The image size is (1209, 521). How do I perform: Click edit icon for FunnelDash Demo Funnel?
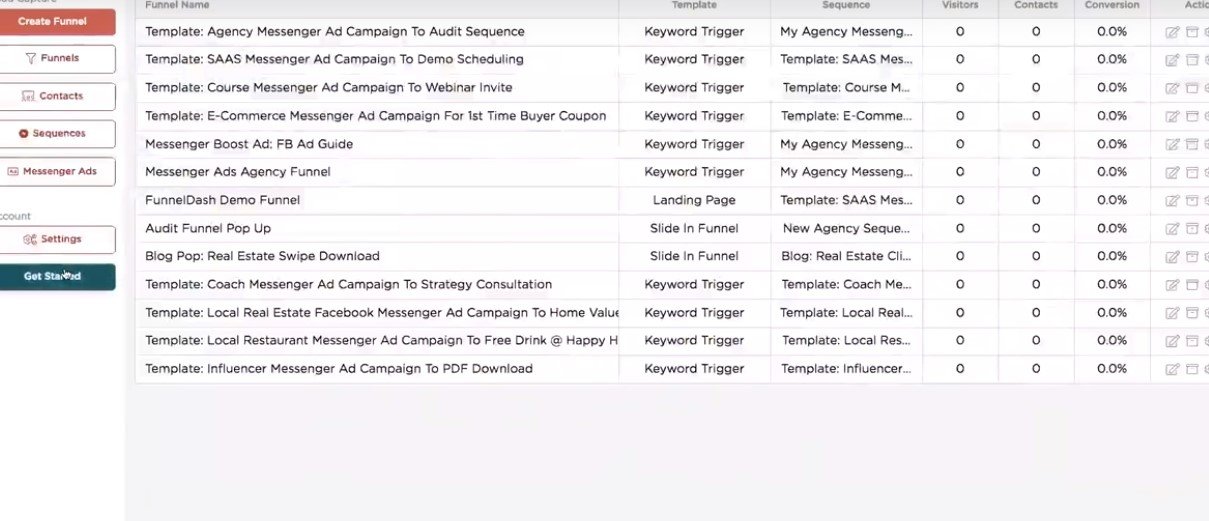pos(1172,200)
